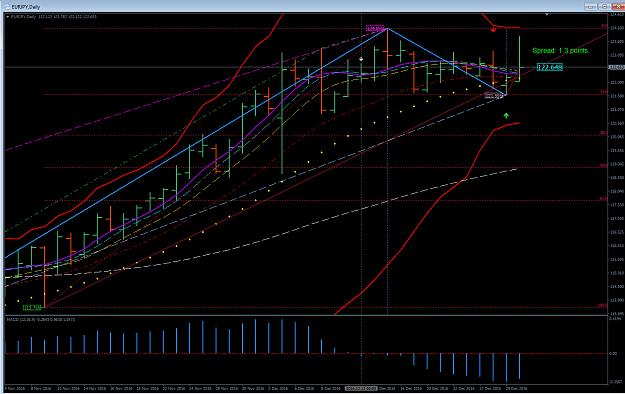Select the 'Spread: 1.3 points' green text
Screen dimensions: 625x394
tap(560, 51)
